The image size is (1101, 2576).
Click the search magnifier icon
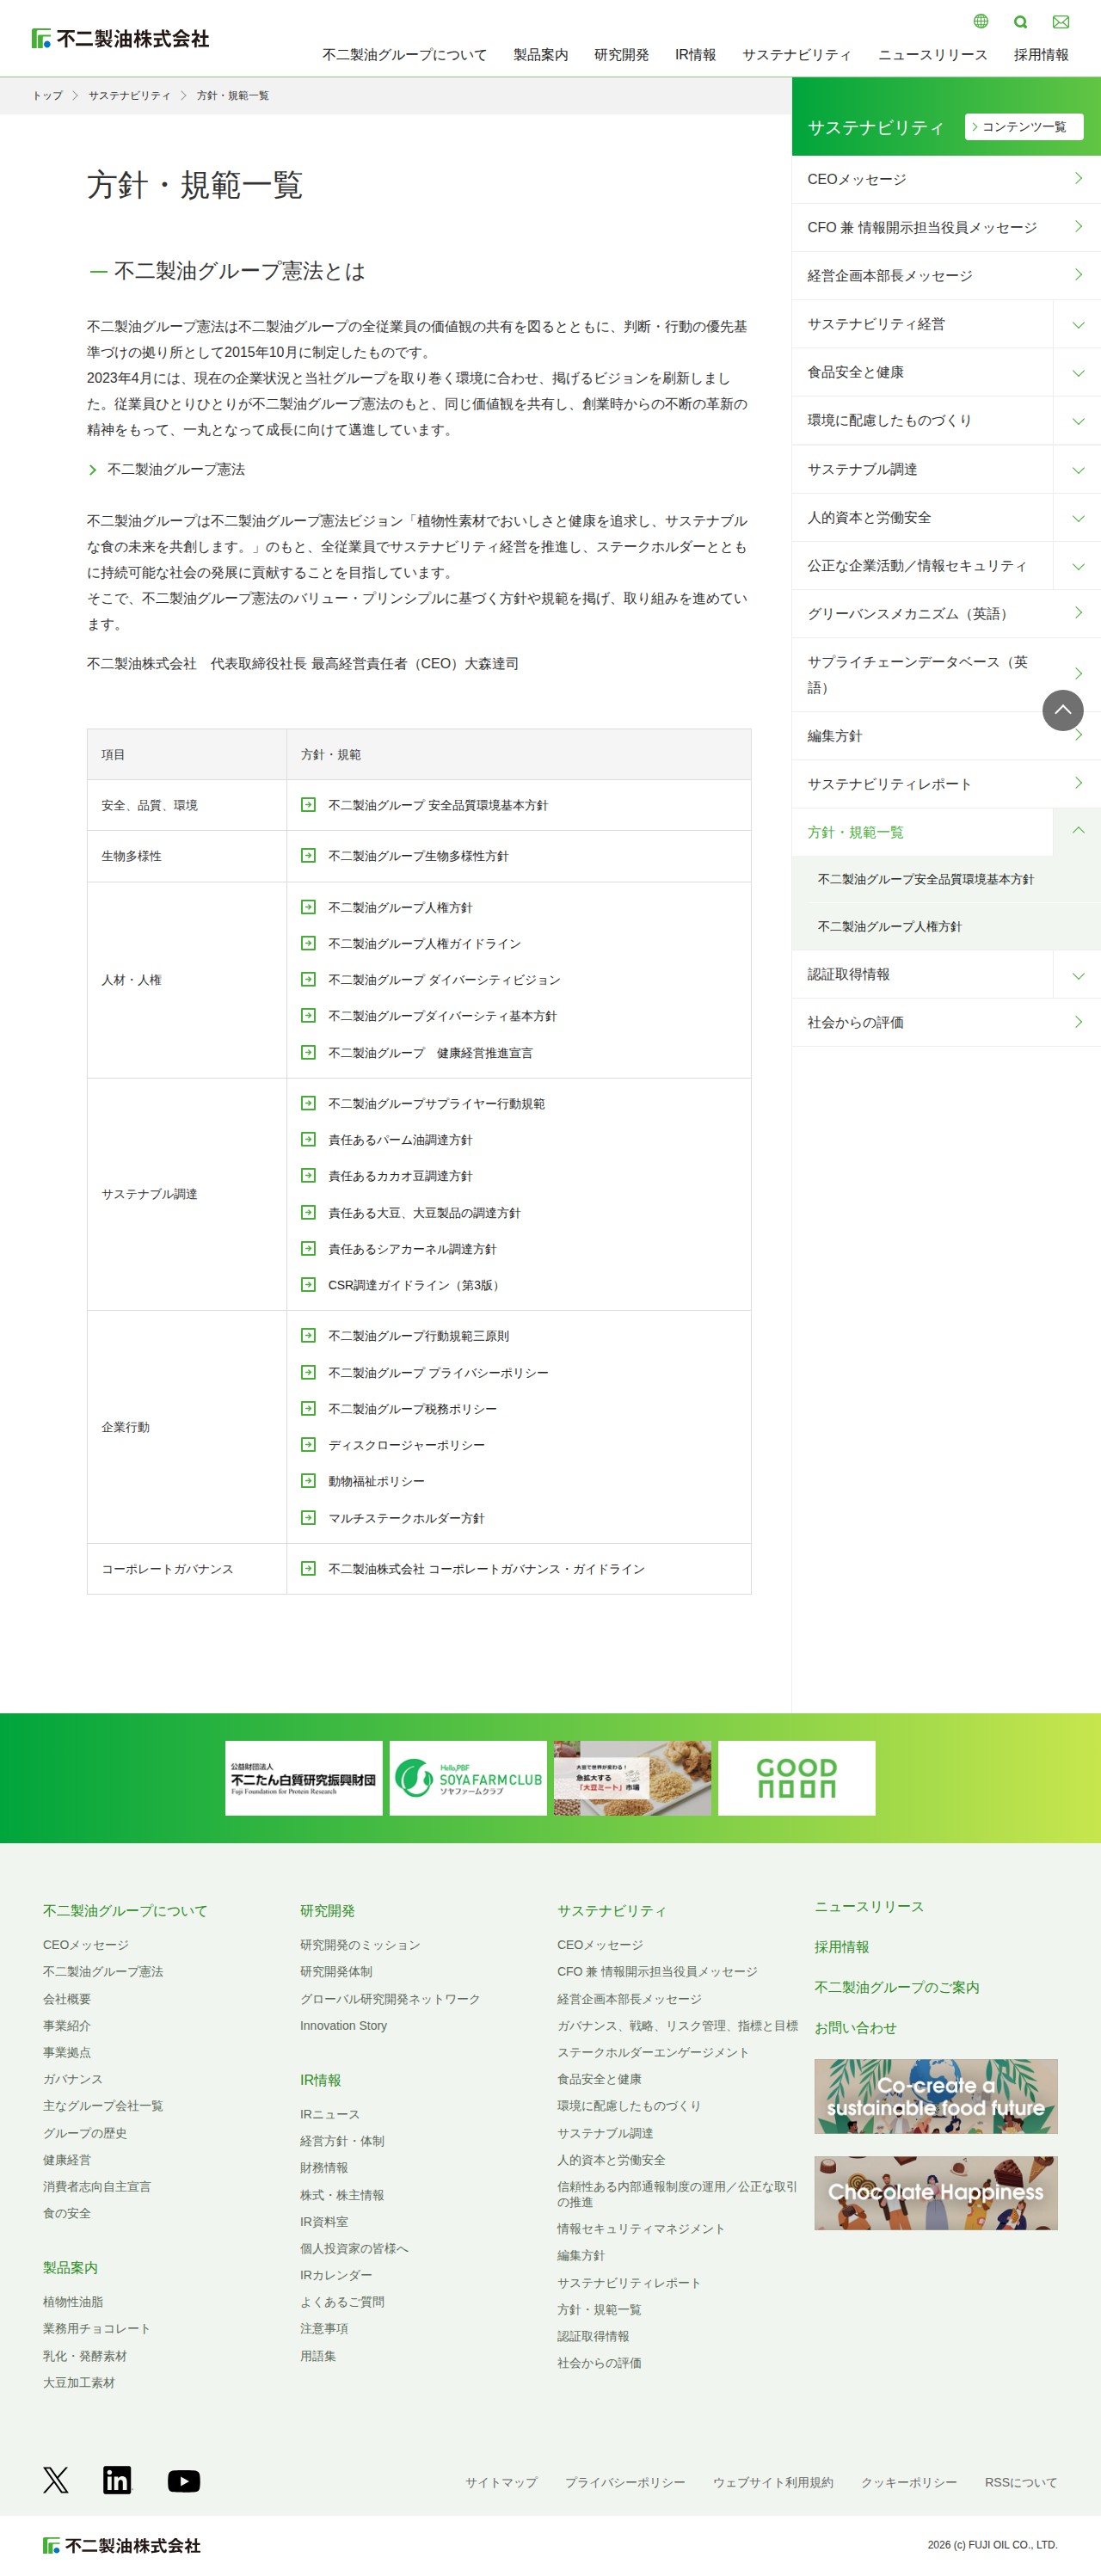click(x=1020, y=22)
